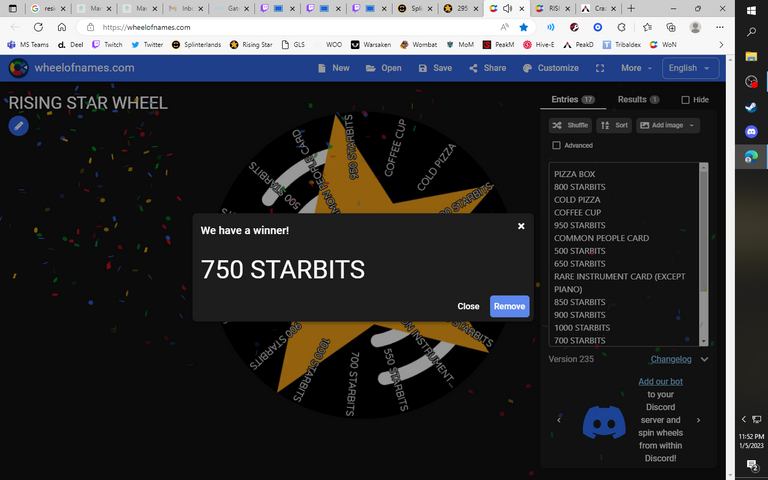Open the tab actions menu icon
The image size is (768, 480).
13,8
